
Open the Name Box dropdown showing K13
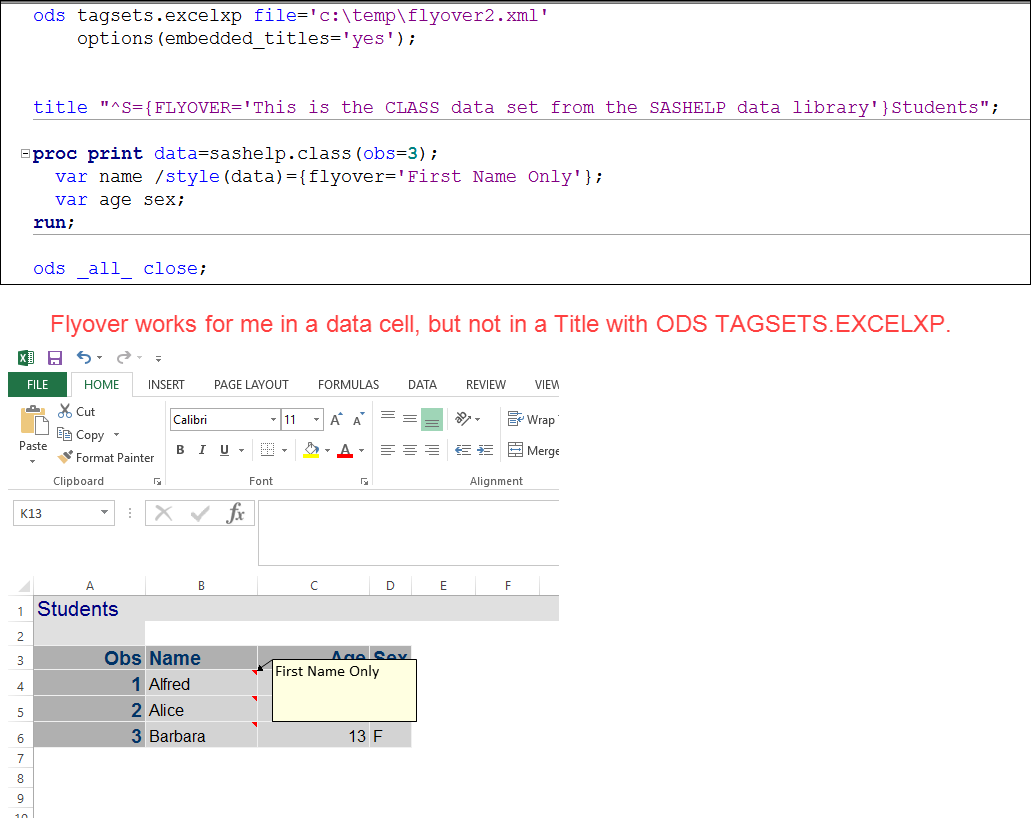pos(105,512)
